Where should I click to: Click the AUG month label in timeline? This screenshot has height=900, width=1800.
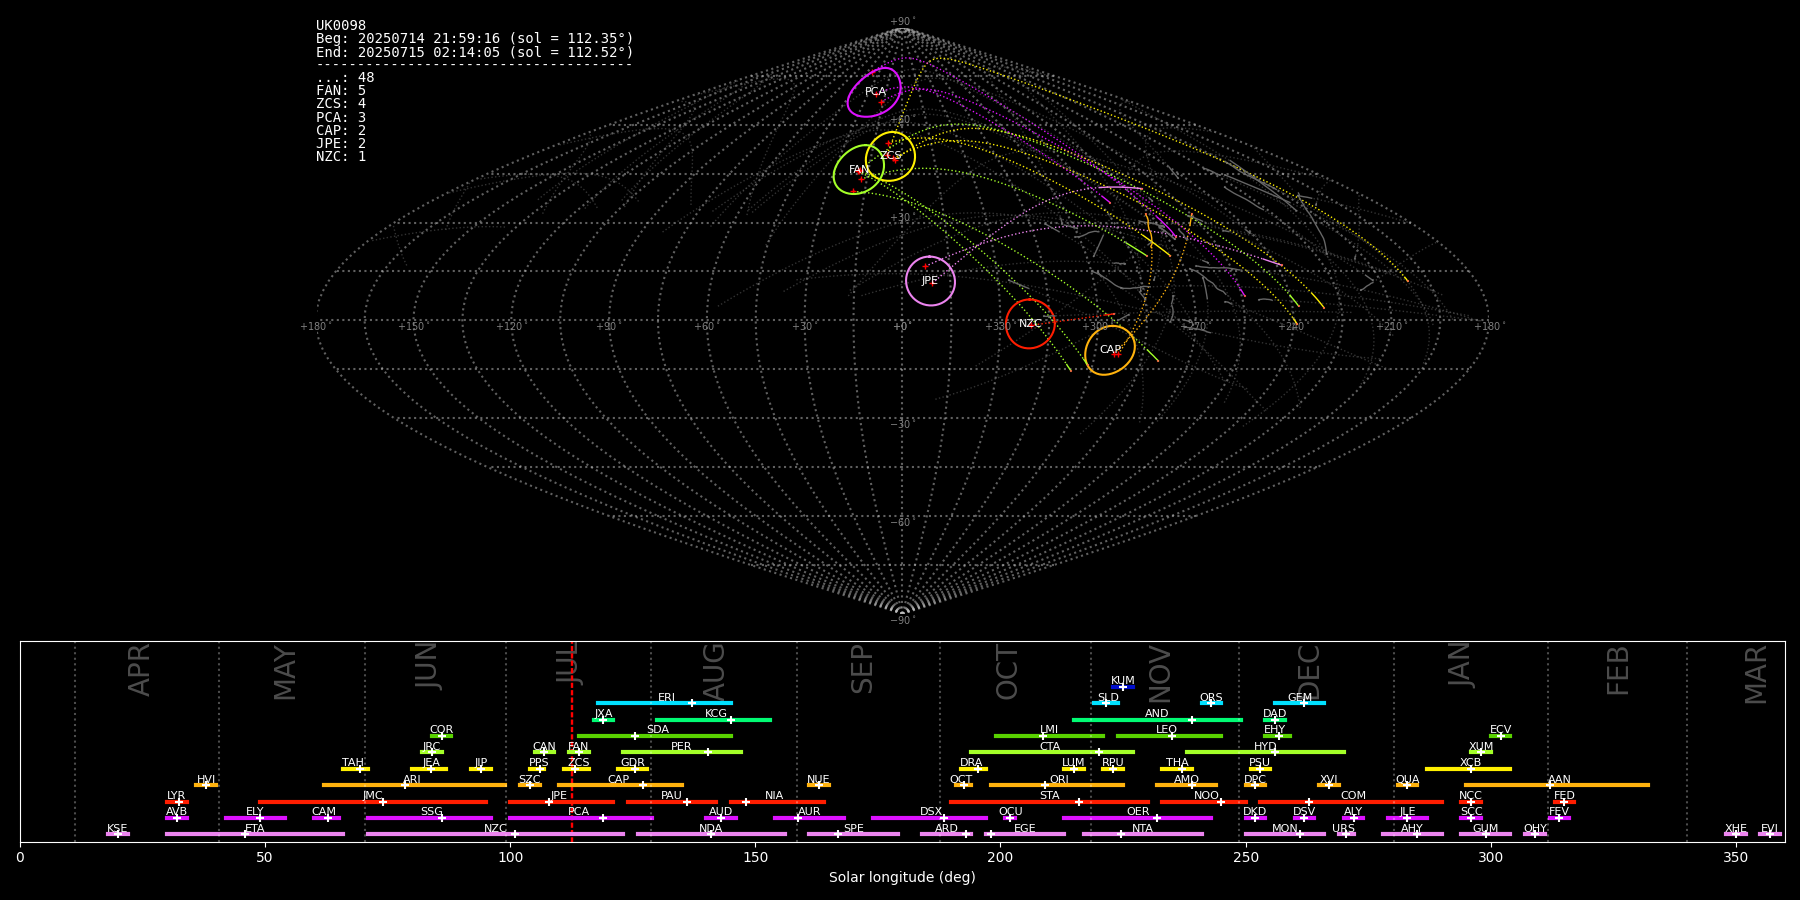pyautogui.click(x=714, y=669)
